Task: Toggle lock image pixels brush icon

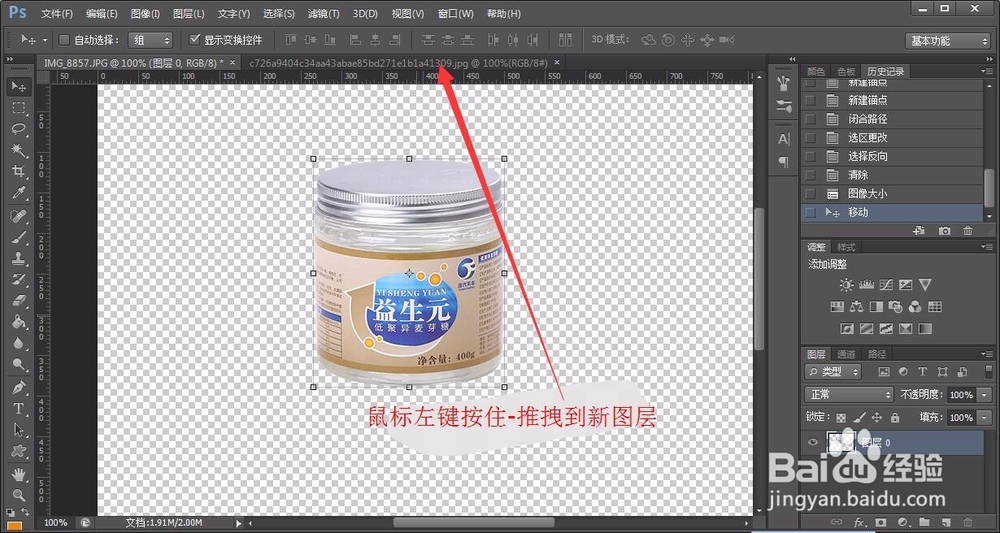Action: click(859, 418)
